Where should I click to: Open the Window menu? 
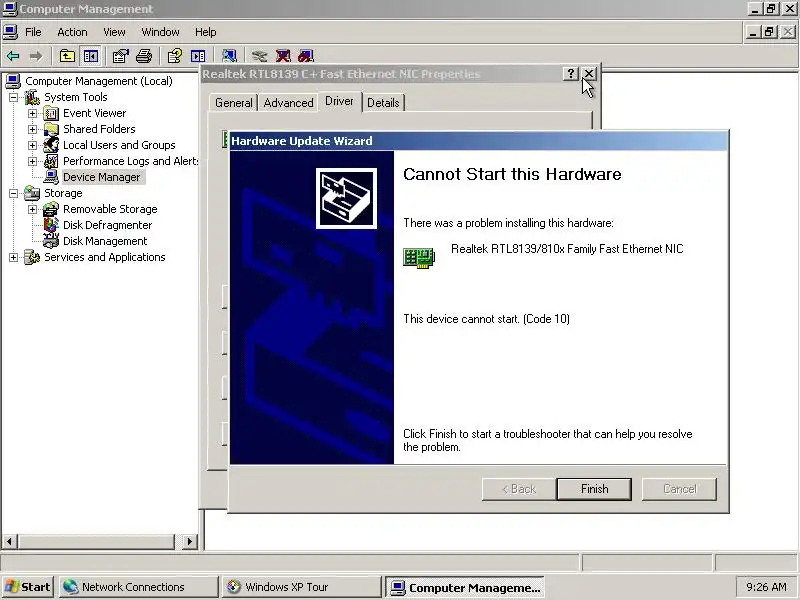coord(160,32)
